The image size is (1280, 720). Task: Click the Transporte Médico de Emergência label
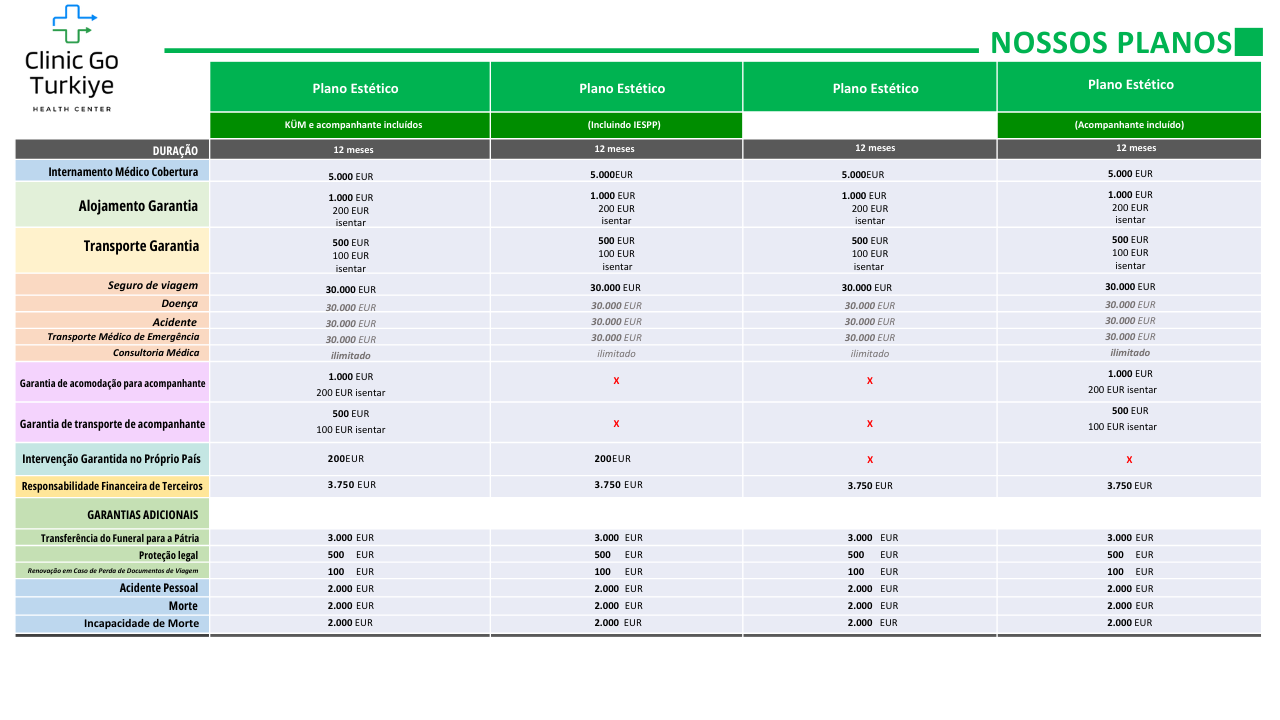[x=123, y=337]
